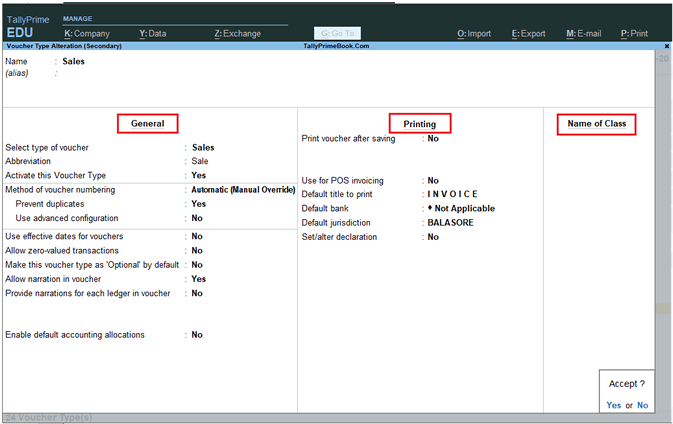
Task: Click the Name field value Sales
Action: pyautogui.click(x=73, y=61)
